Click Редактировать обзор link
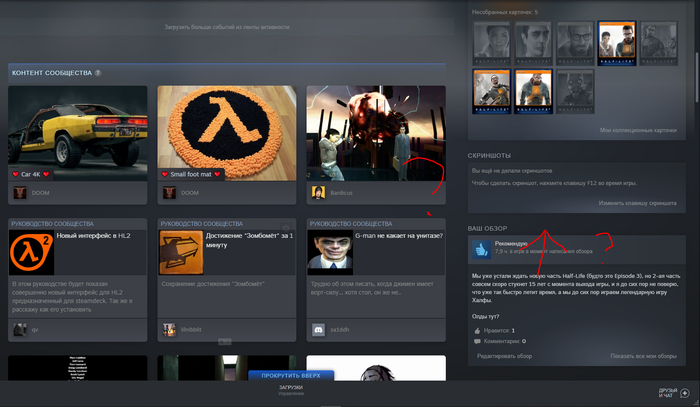Image resolution: width=700 pixels, height=407 pixels. click(504, 356)
